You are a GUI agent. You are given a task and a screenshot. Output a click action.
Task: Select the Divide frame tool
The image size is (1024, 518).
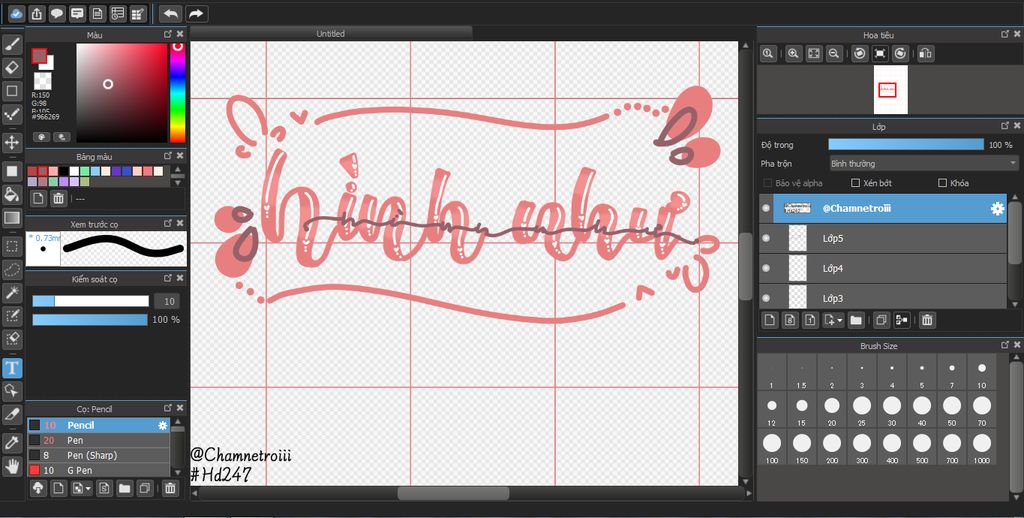point(12,414)
